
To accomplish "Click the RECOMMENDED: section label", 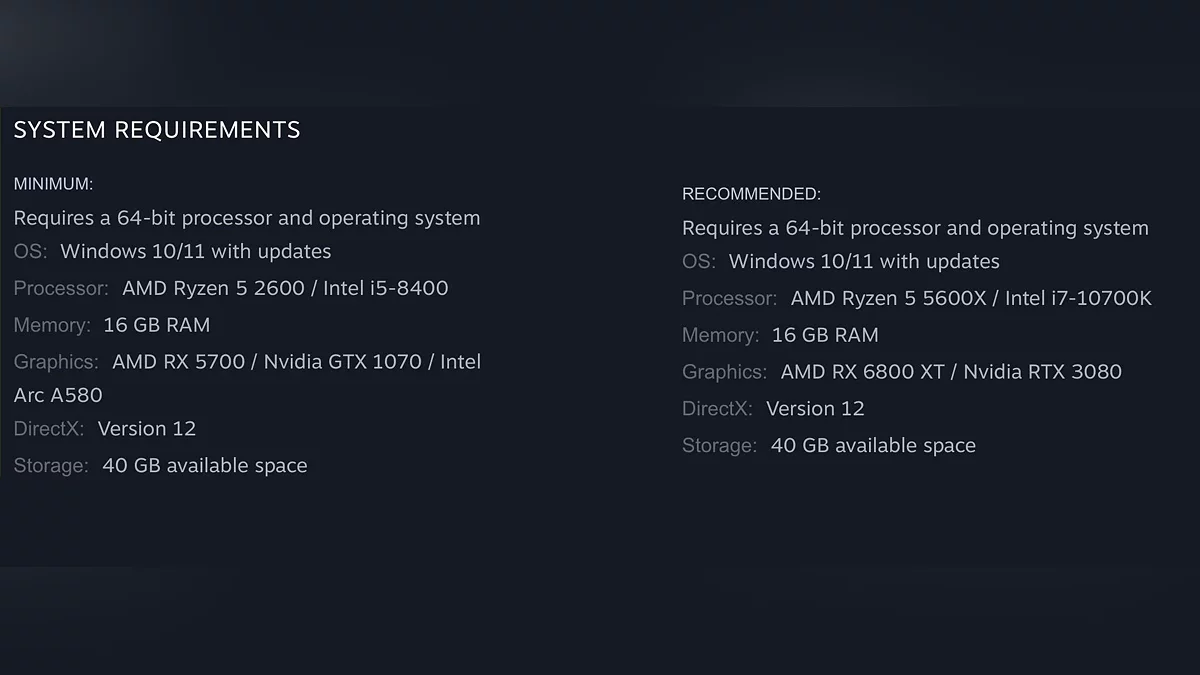I will click(751, 194).
